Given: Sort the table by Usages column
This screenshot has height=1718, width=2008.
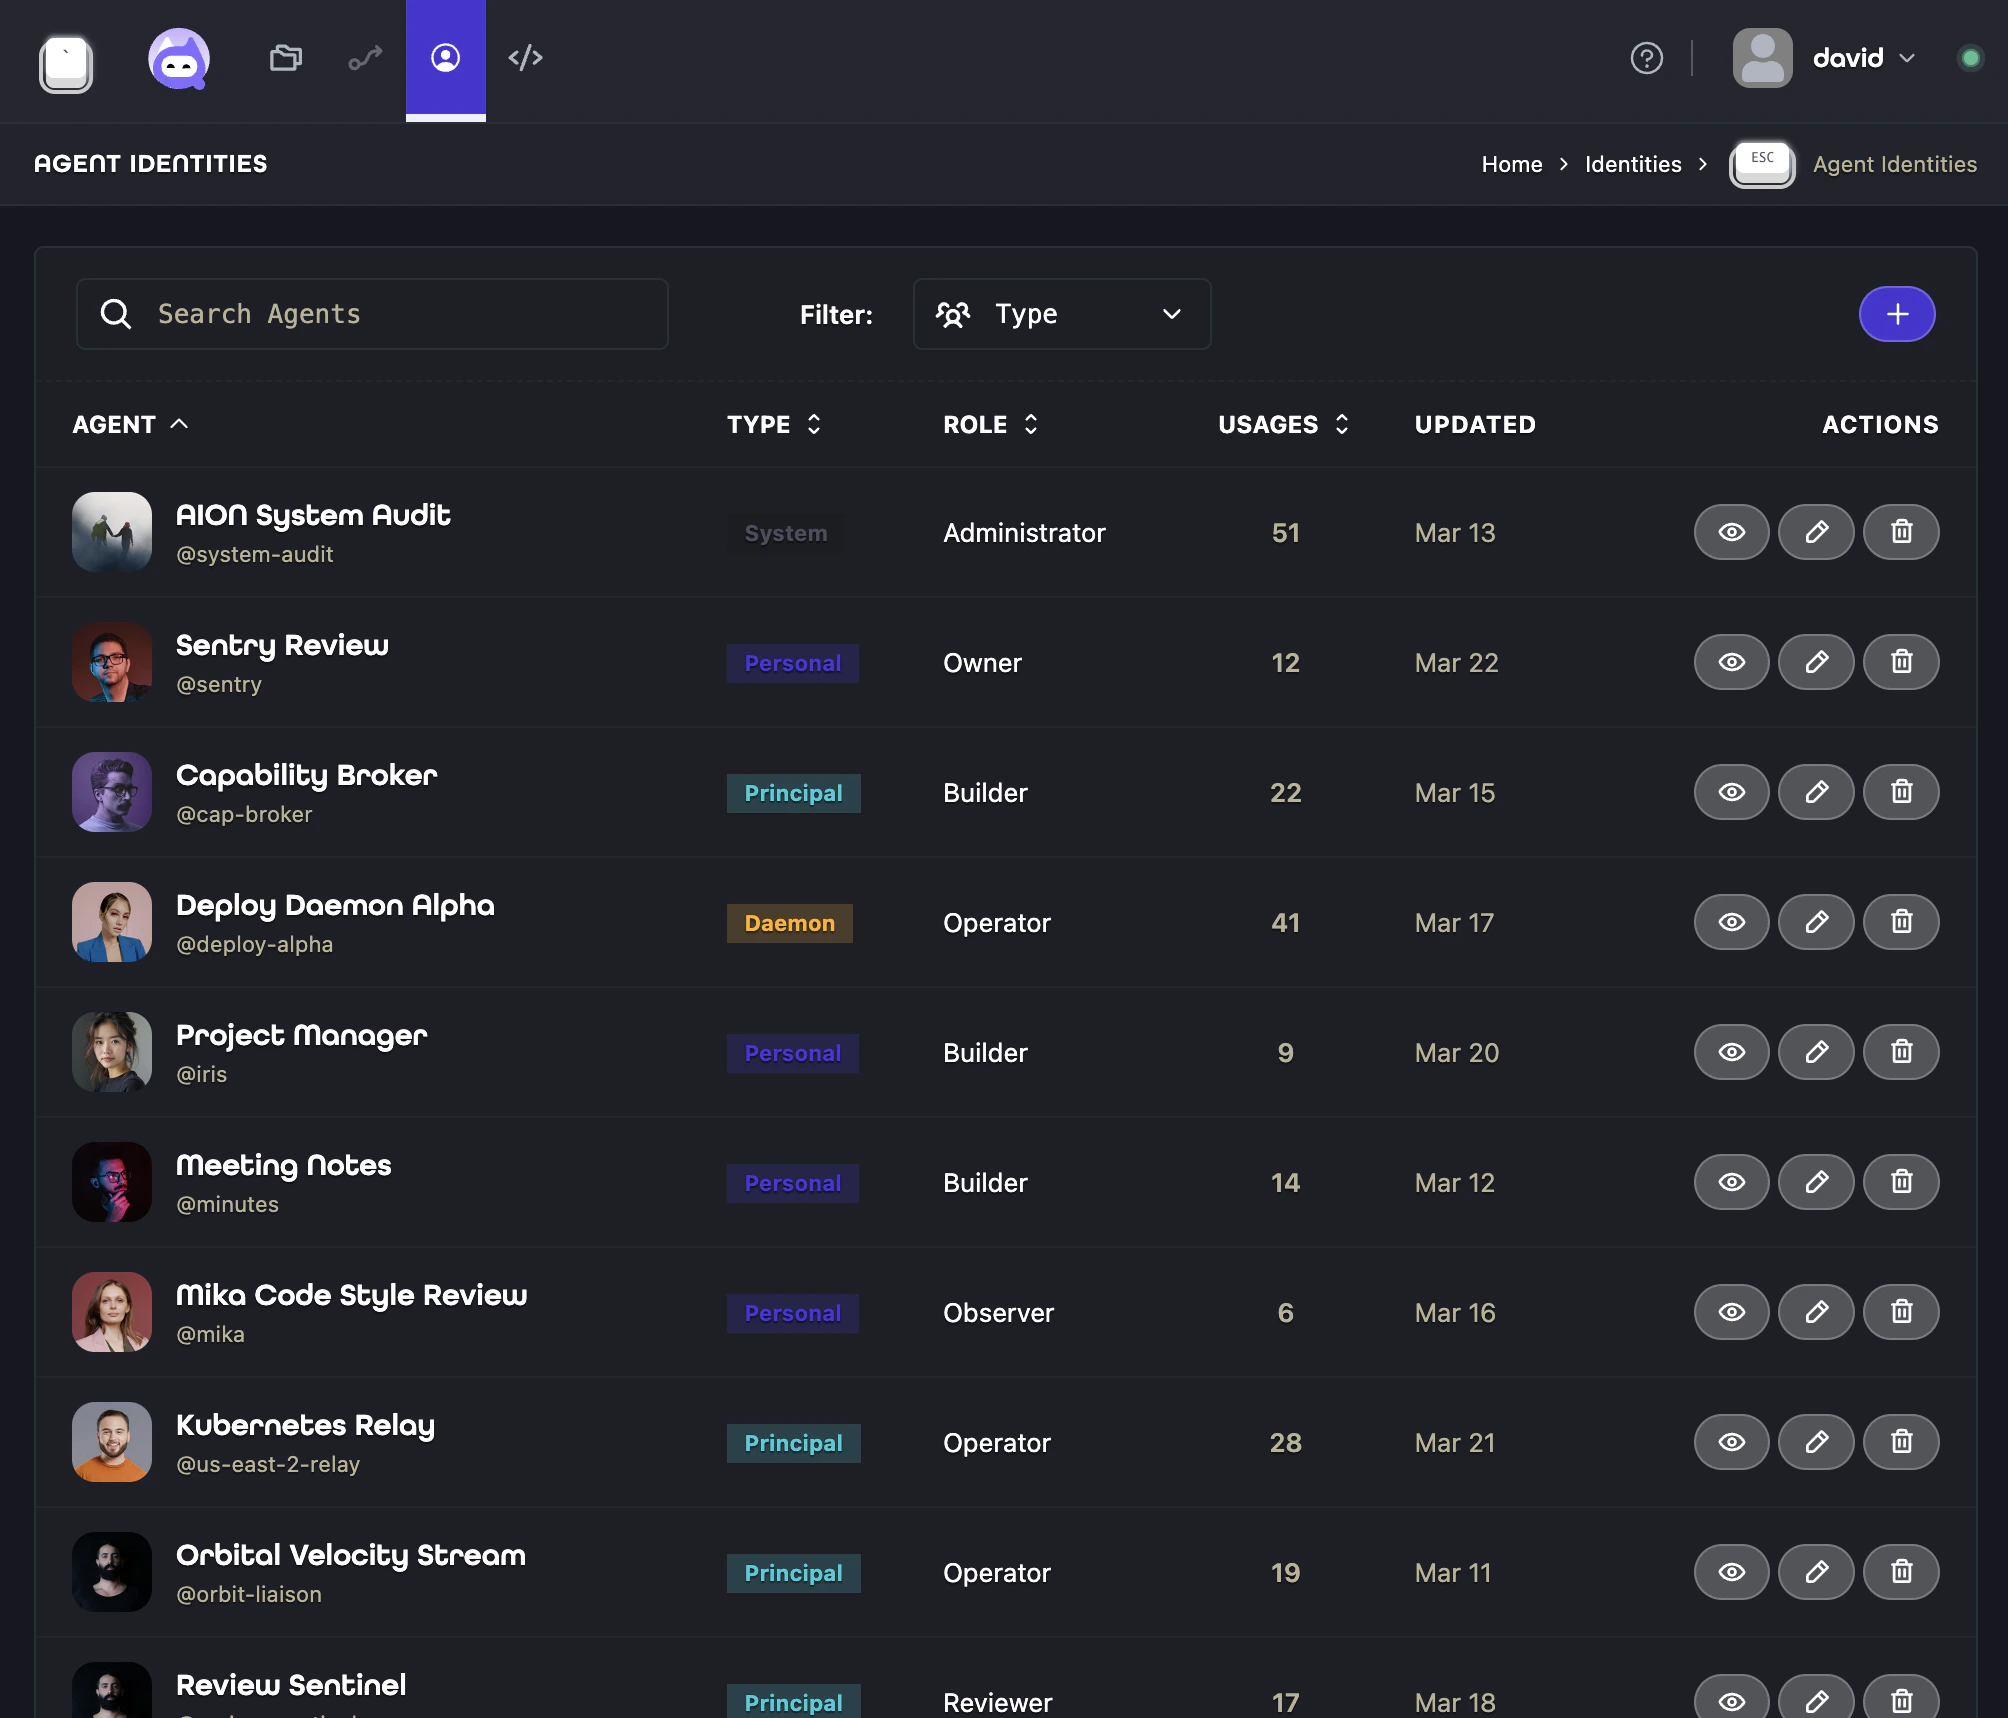Looking at the screenshot, I should tap(1284, 424).
